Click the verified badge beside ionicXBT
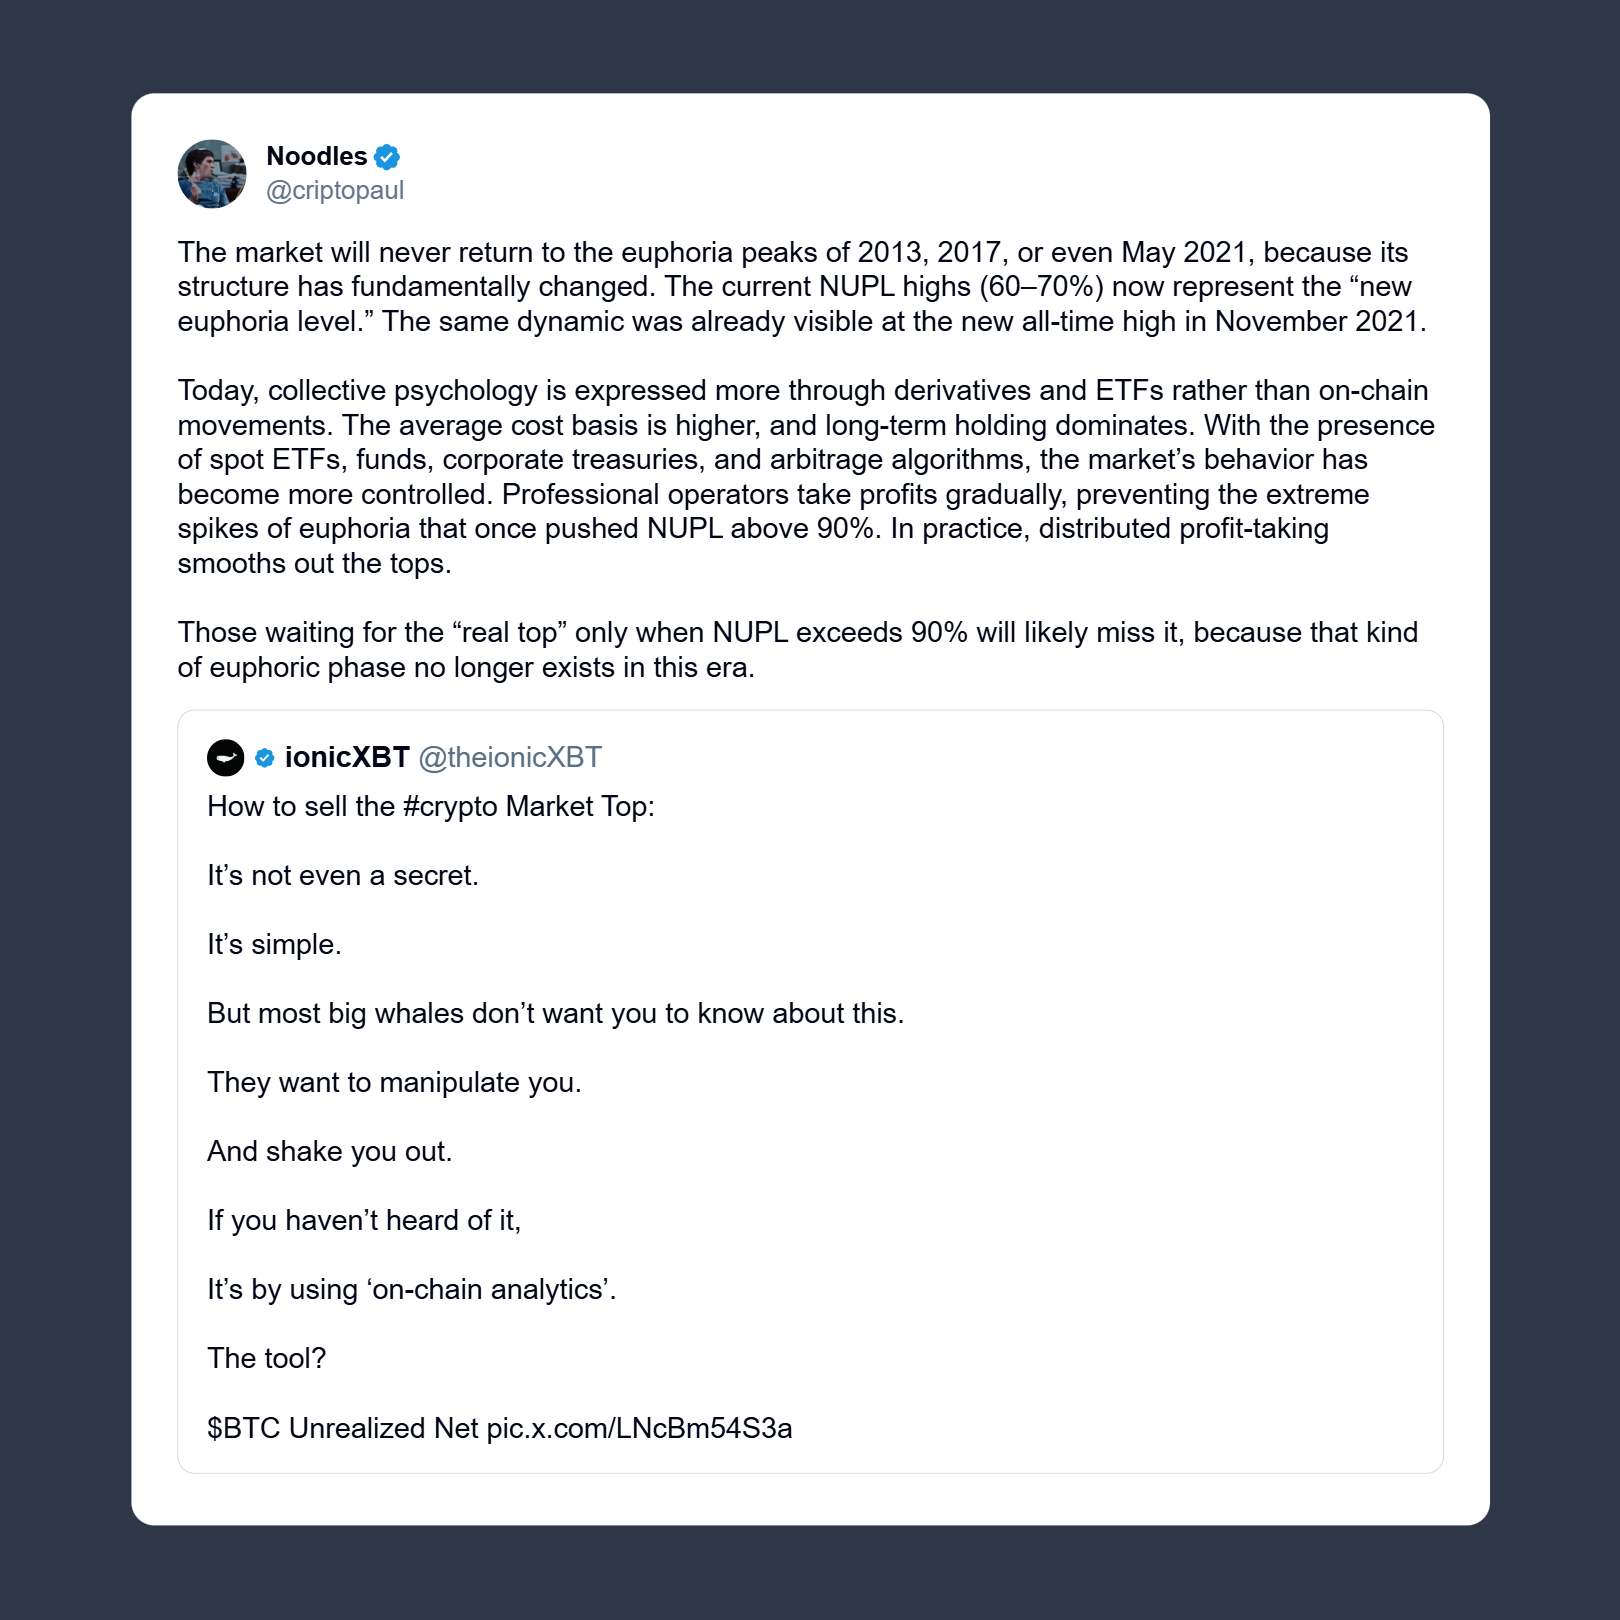This screenshot has height=1620, width=1620. [x=265, y=758]
